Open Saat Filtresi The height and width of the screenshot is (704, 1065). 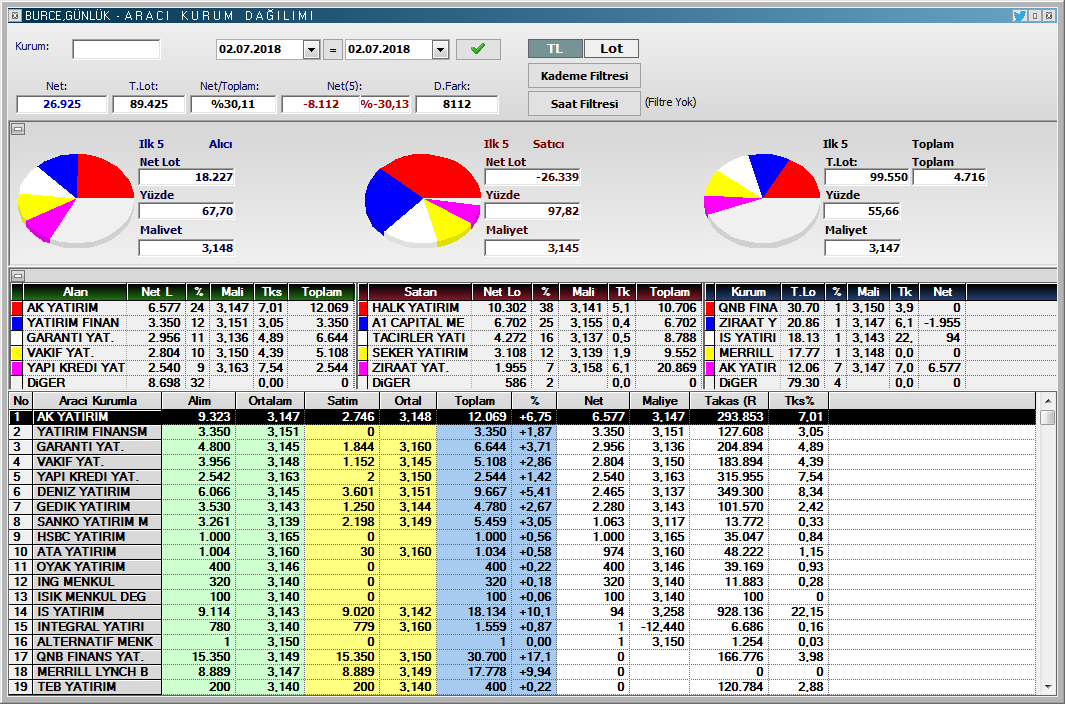click(584, 103)
